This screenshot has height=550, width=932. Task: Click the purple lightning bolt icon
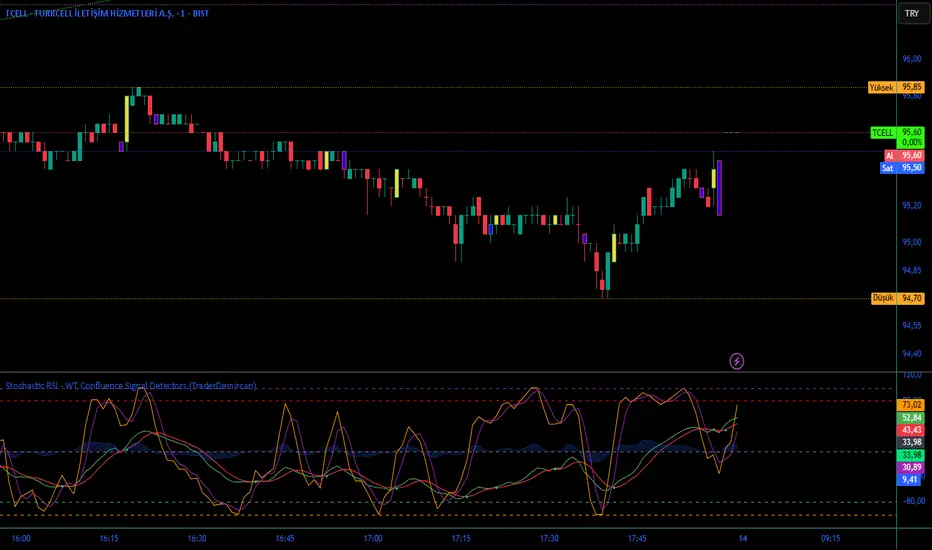737,360
